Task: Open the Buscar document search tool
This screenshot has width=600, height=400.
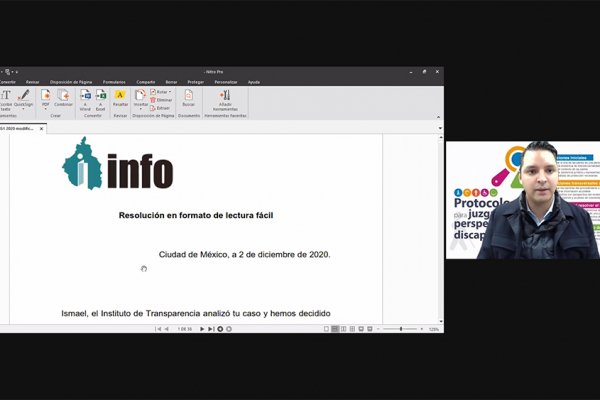Action: [189, 98]
